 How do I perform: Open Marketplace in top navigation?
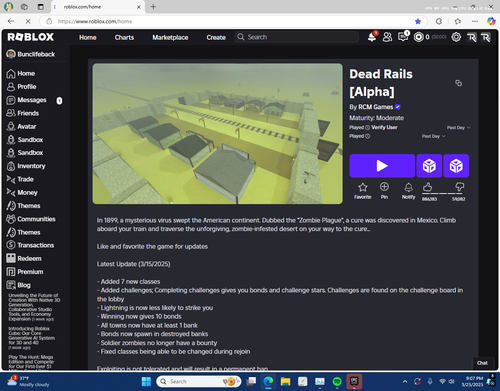(x=170, y=37)
